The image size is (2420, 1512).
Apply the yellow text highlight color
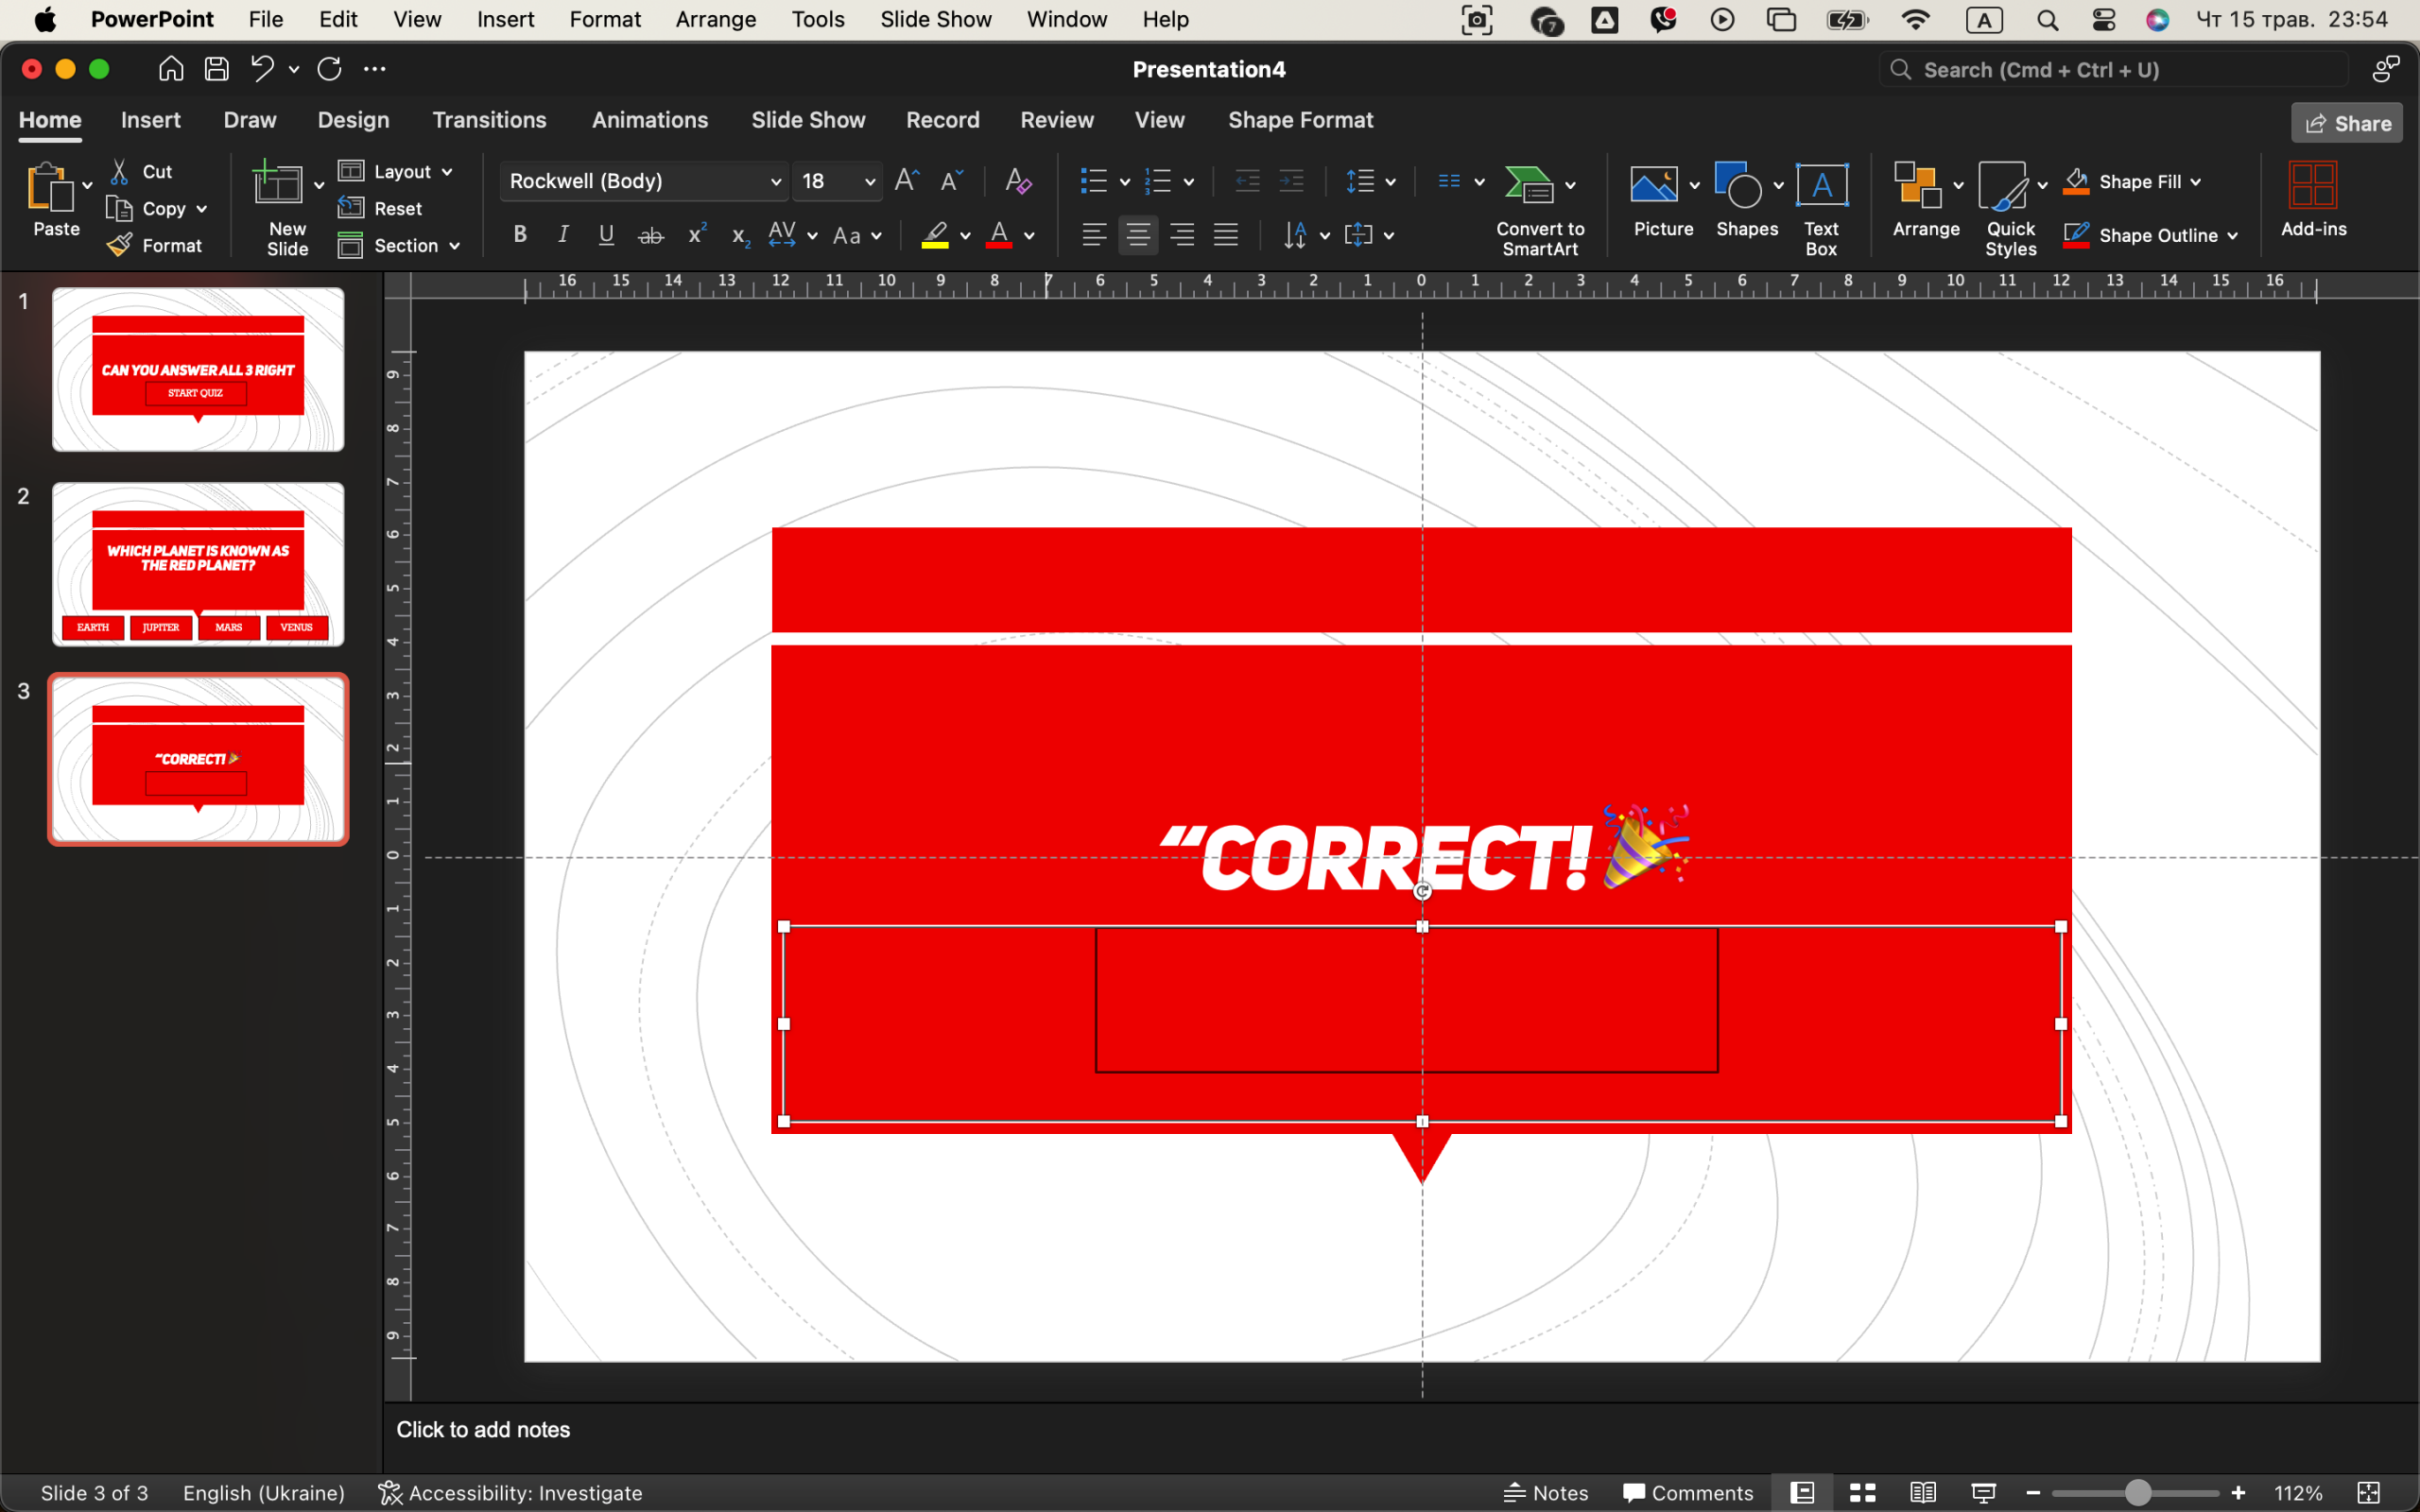point(934,236)
